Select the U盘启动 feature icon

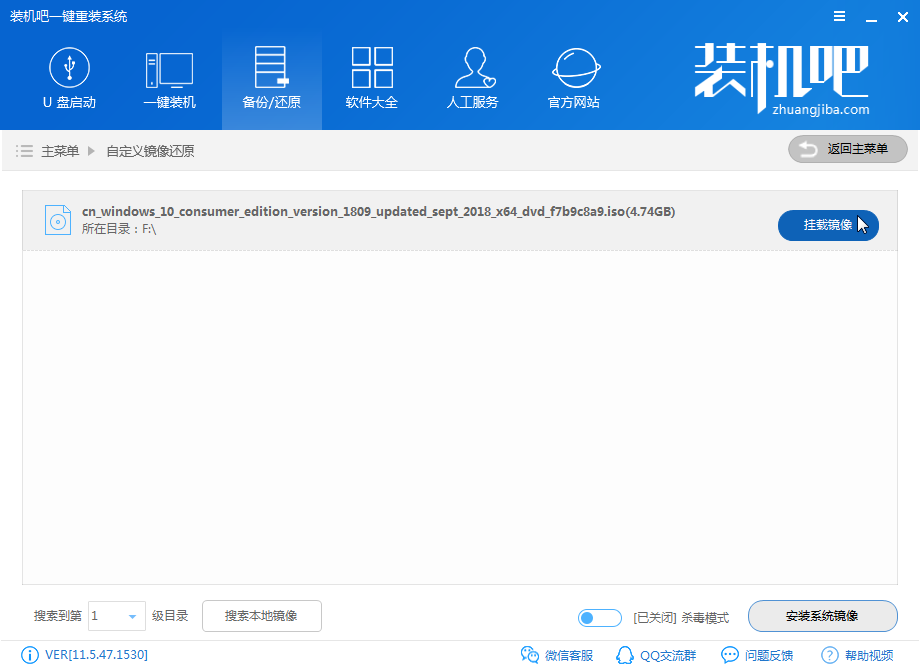(69, 78)
